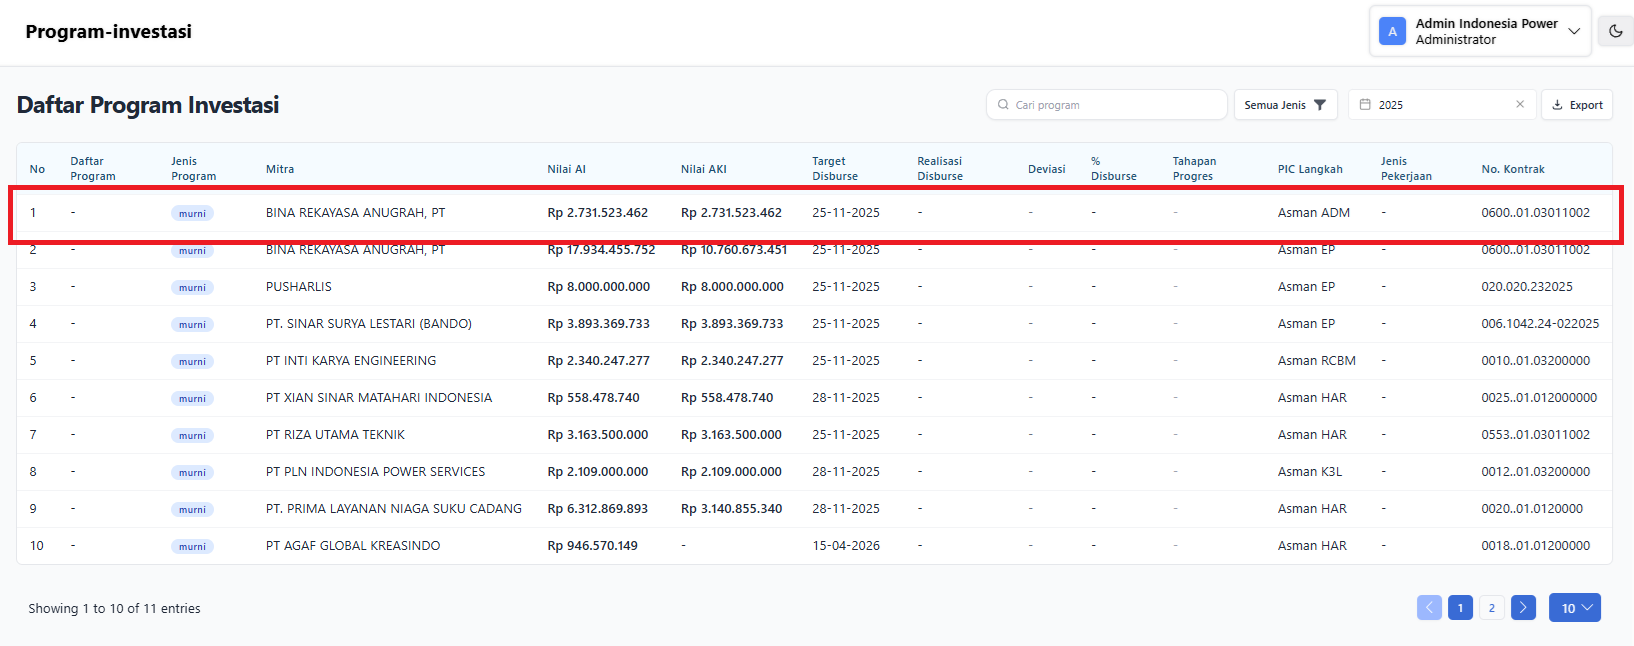Click the murni badge for PUSHARLIS row
The width and height of the screenshot is (1634, 646).
[192, 288]
